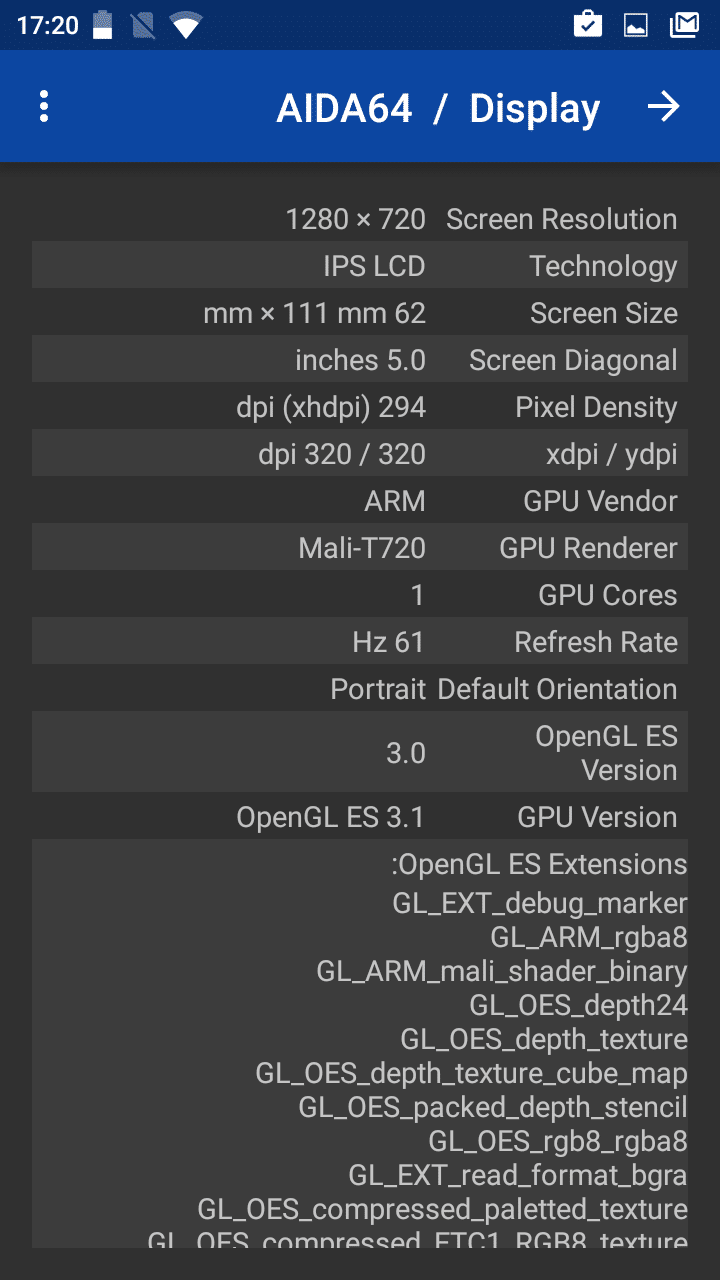Select the Screen Diagonal row
This screenshot has width=720, height=1280.
coord(360,360)
